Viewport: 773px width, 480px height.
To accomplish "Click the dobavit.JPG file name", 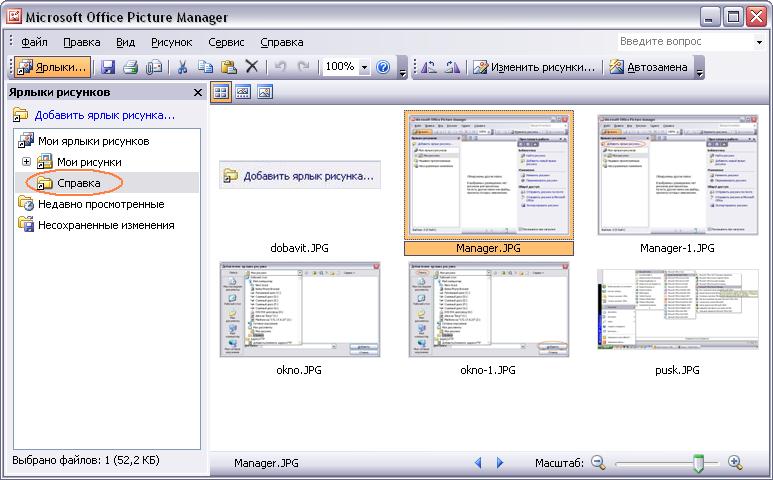I will click(299, 248).
